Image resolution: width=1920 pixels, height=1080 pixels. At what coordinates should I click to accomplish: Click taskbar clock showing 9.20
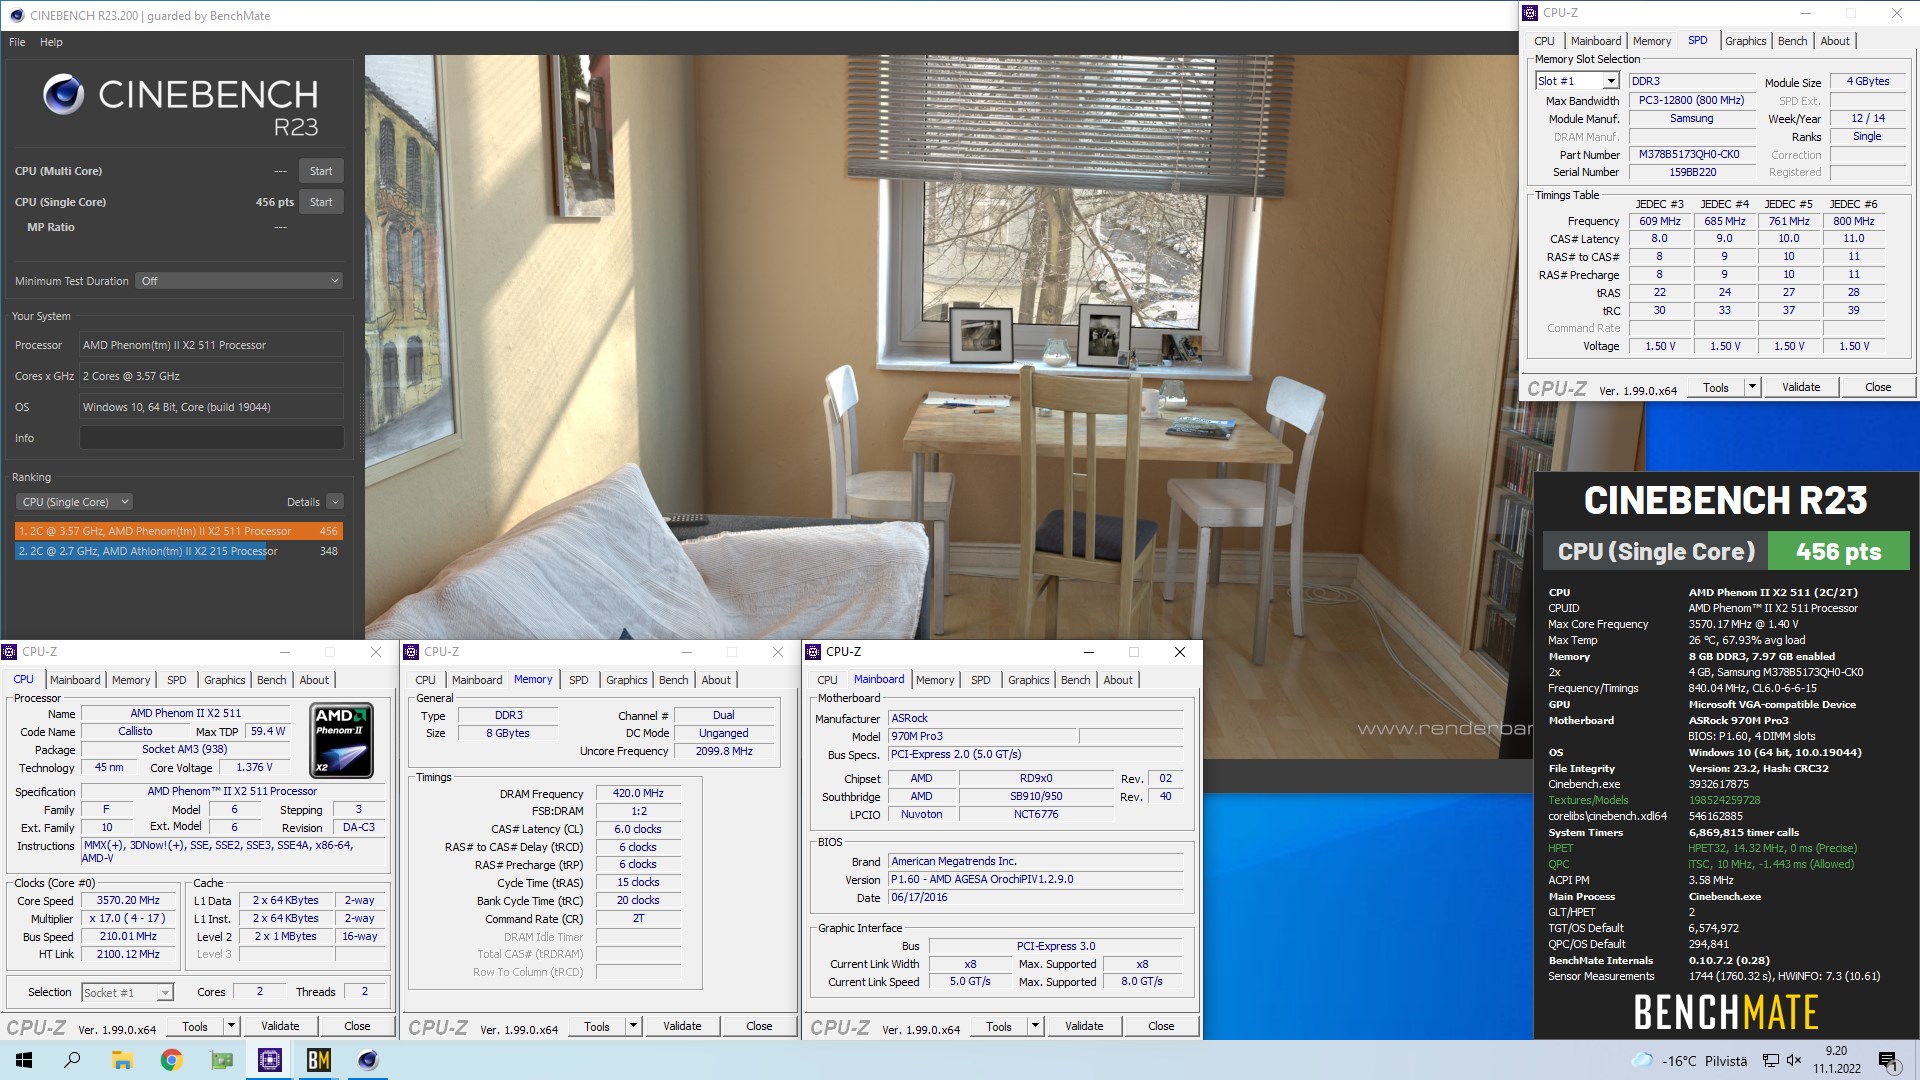(1837, 1060)
